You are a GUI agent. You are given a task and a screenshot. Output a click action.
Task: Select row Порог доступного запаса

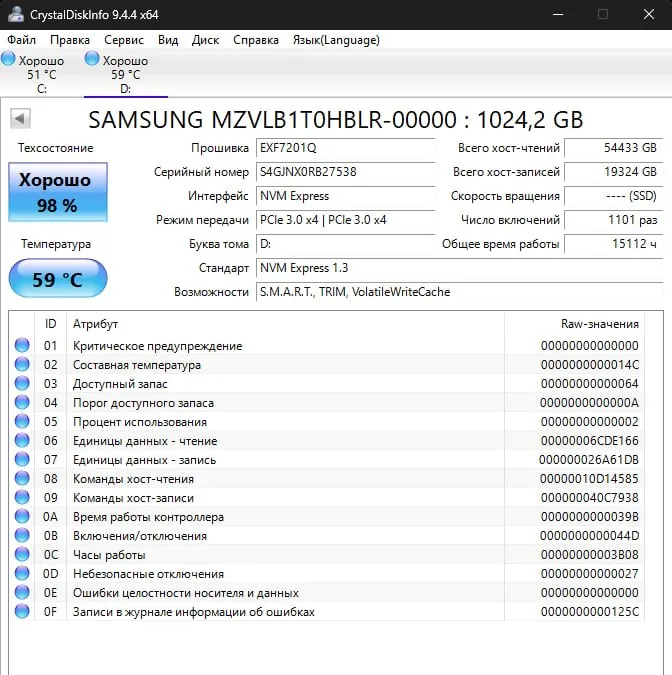tap(327, 403)
